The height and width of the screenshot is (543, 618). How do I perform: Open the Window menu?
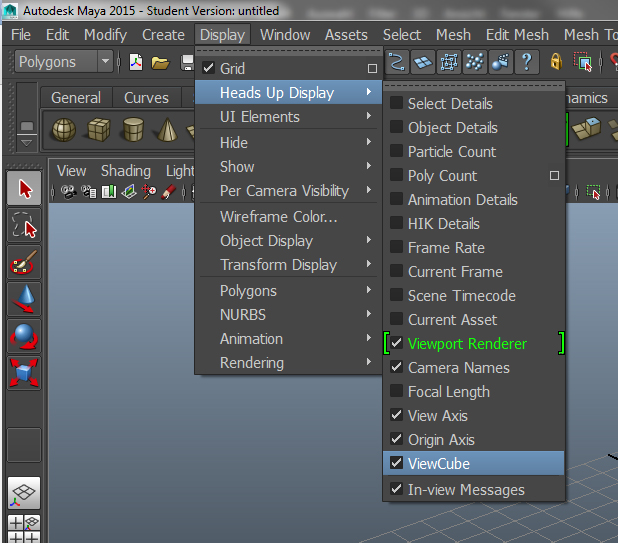point(284,34)
